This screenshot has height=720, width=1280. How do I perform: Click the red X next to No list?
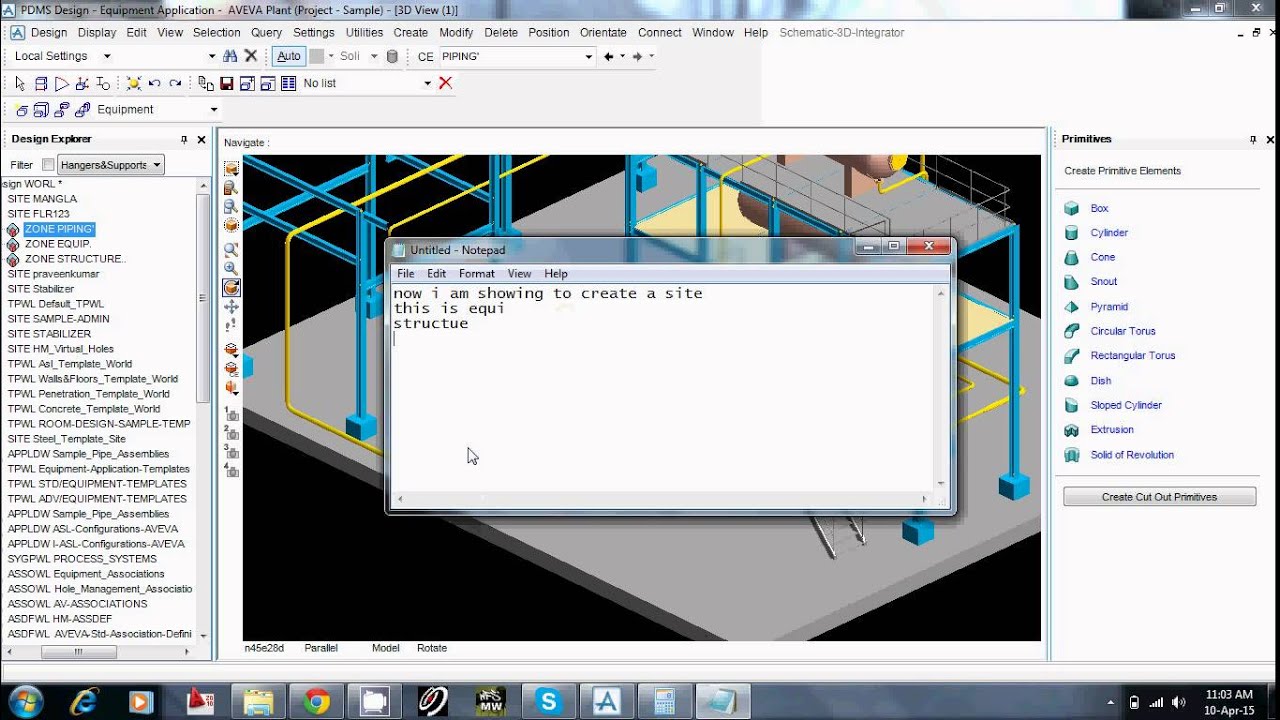tap(446, 83)
